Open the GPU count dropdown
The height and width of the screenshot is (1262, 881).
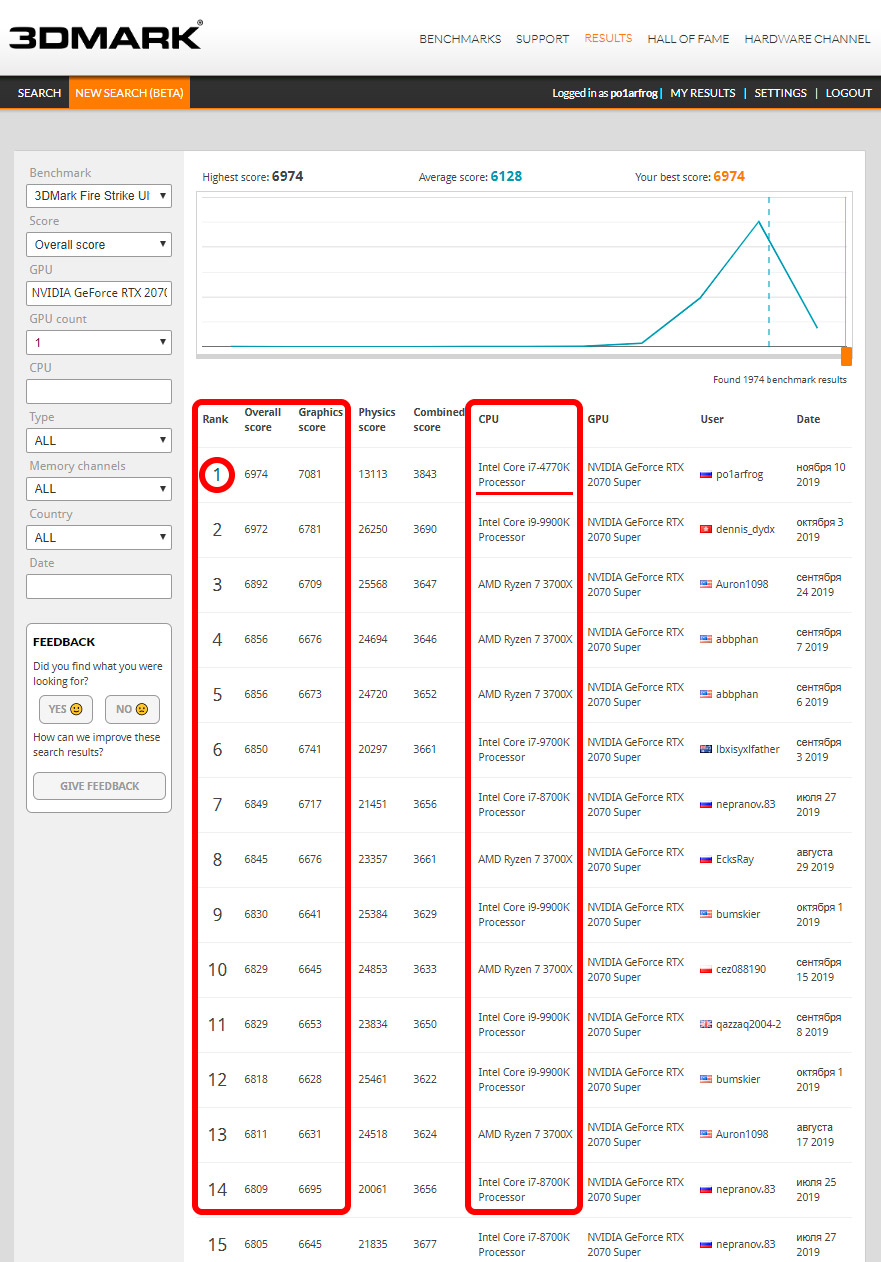tap(99, 342)
